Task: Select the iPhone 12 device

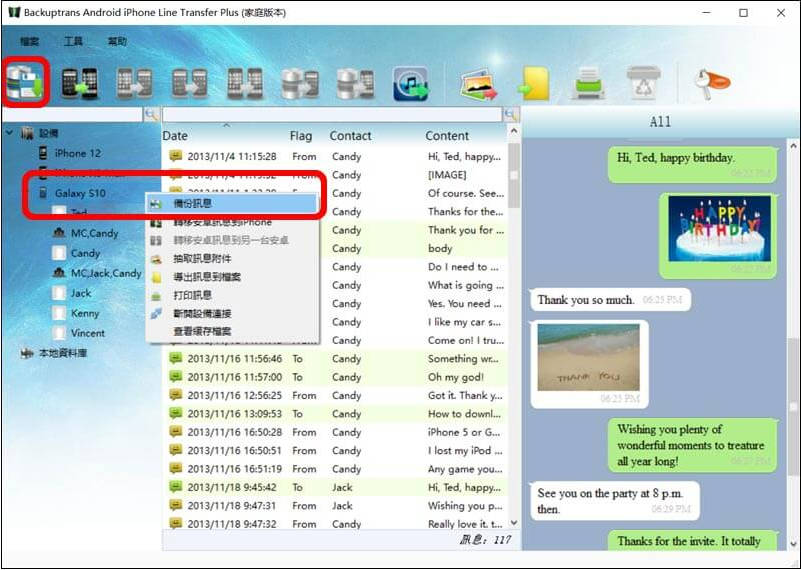Action: pyautogui.click(x=78, y=153)
